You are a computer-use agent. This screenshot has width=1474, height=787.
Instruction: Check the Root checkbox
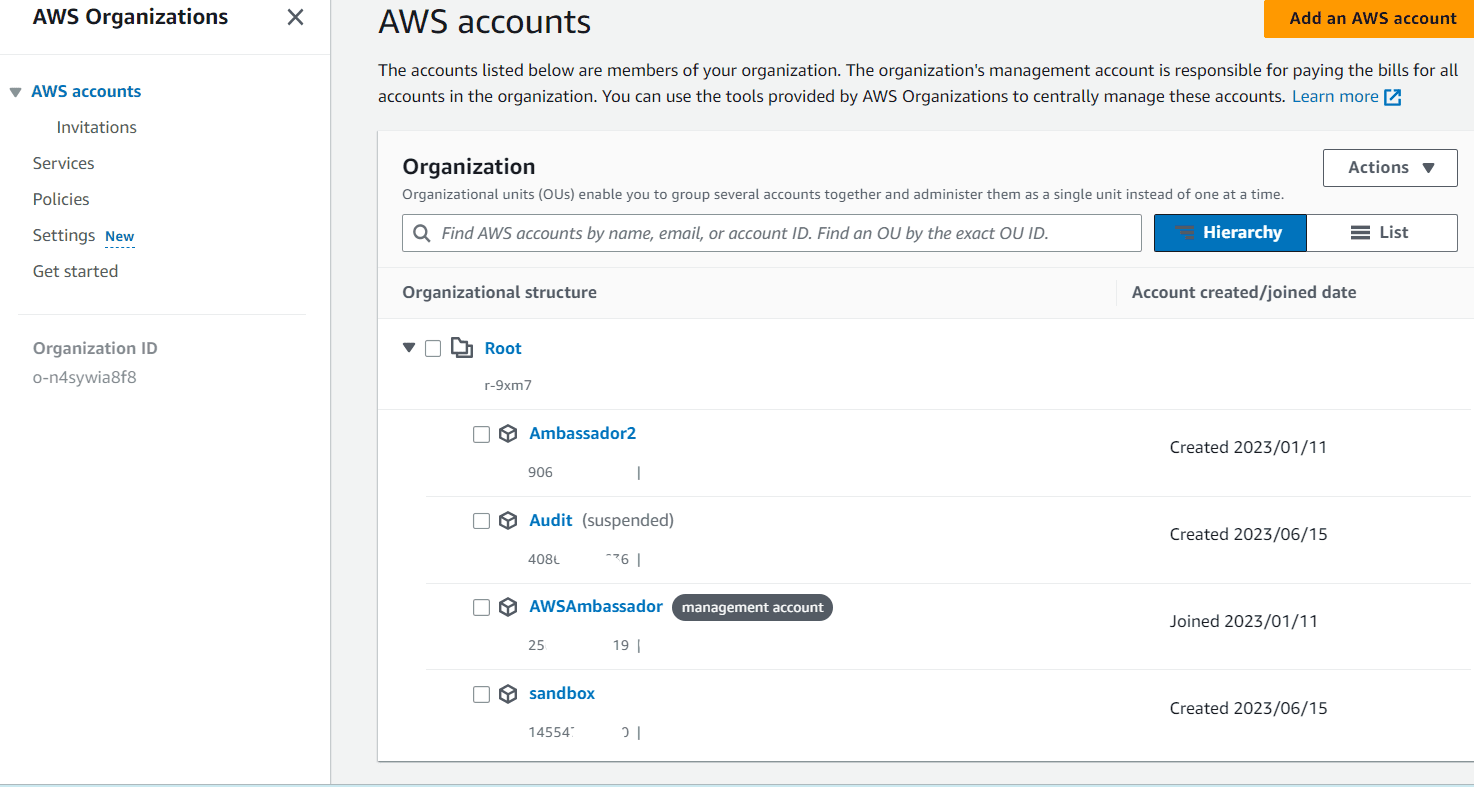click(433, 348)
